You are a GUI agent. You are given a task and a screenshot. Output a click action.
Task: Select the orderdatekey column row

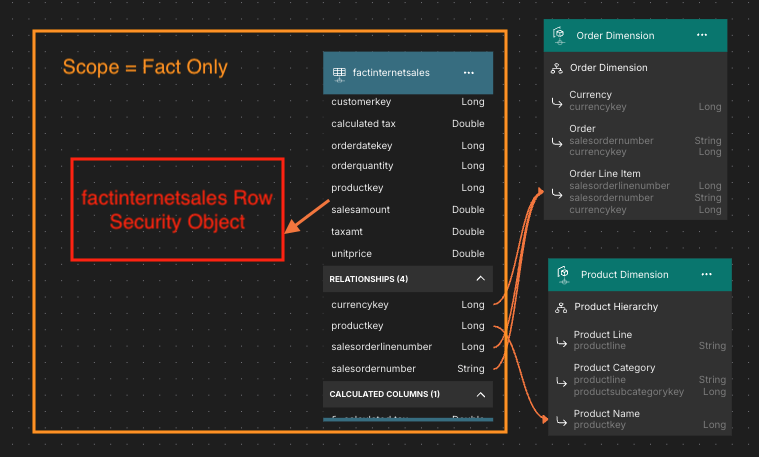[408, 146]
